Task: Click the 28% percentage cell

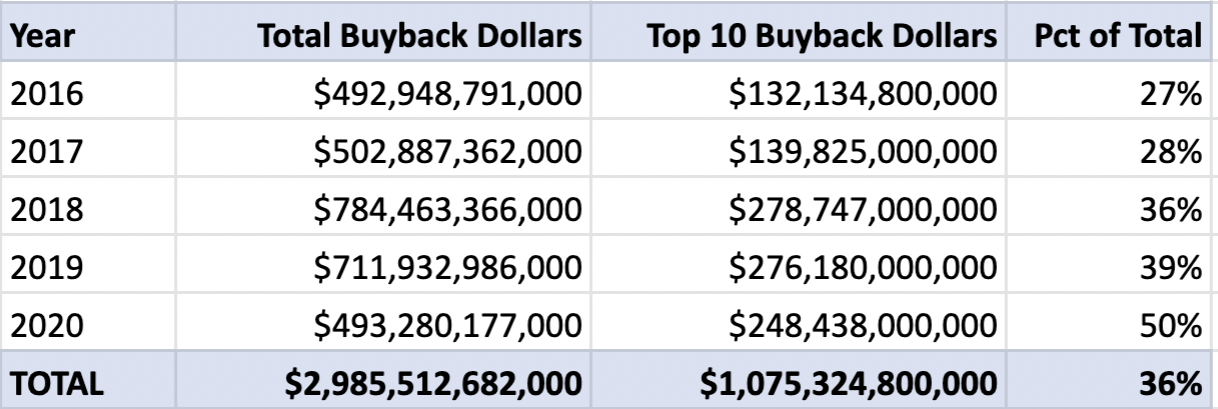Action: coord(1173,154)
